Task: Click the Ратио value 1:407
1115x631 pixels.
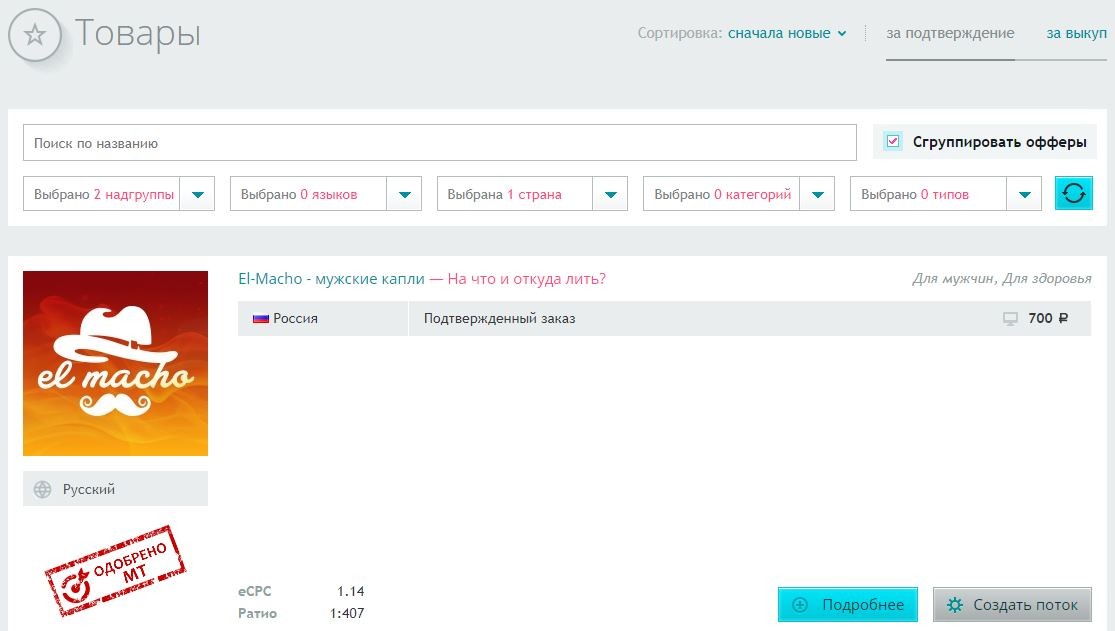Action: (347, 613)
